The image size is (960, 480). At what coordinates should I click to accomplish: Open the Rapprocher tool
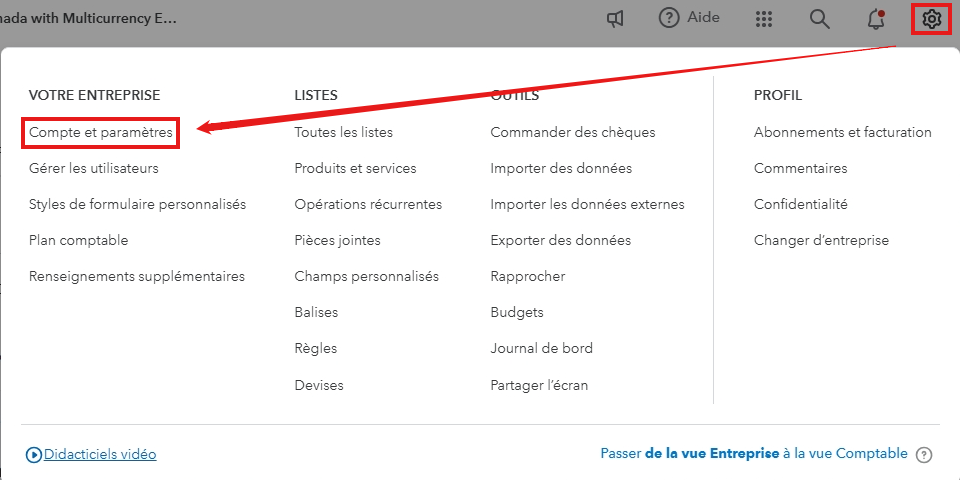coord(527,276)
